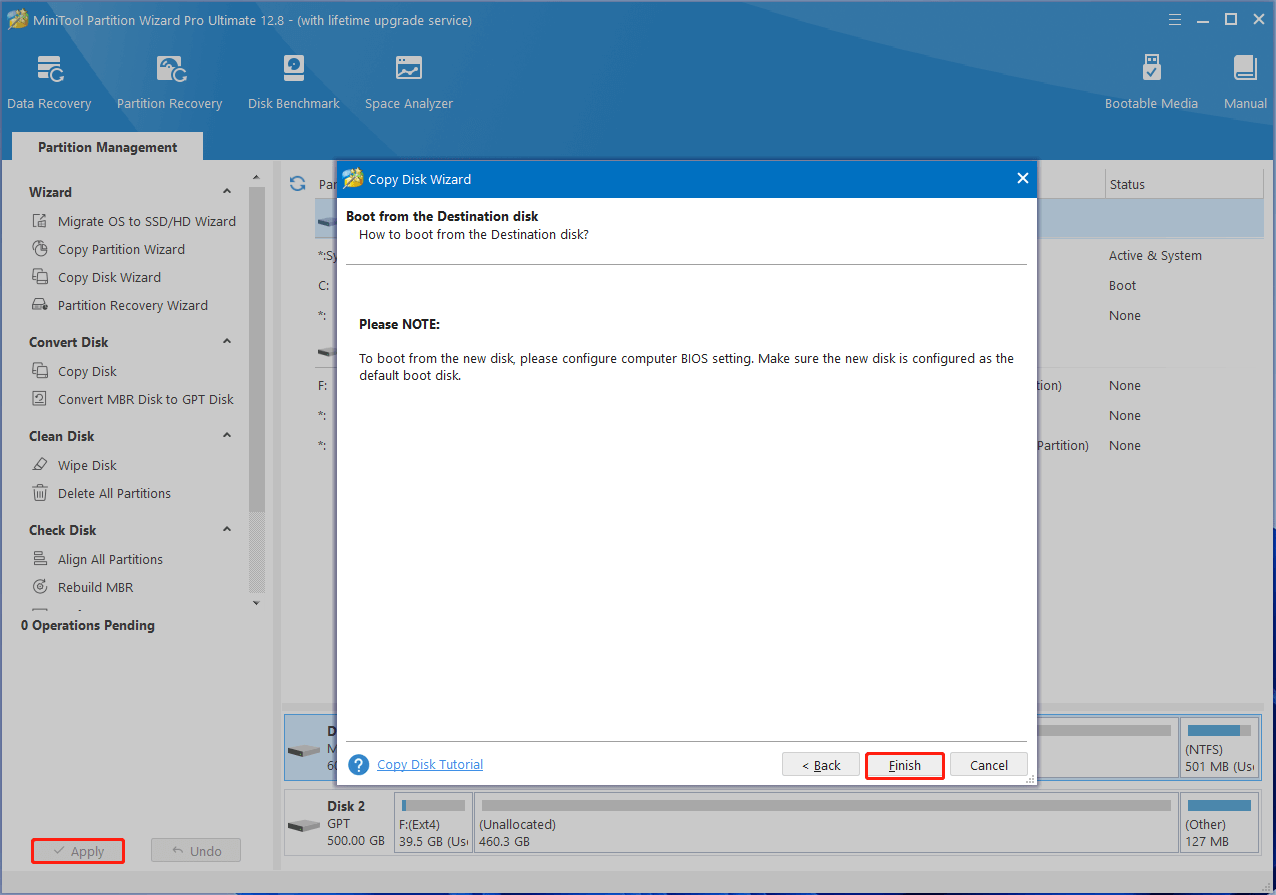The image size is (1276, 895).
Task: Select Migrate OS to SSD/HD Wizard
Action: click(147, 221)
